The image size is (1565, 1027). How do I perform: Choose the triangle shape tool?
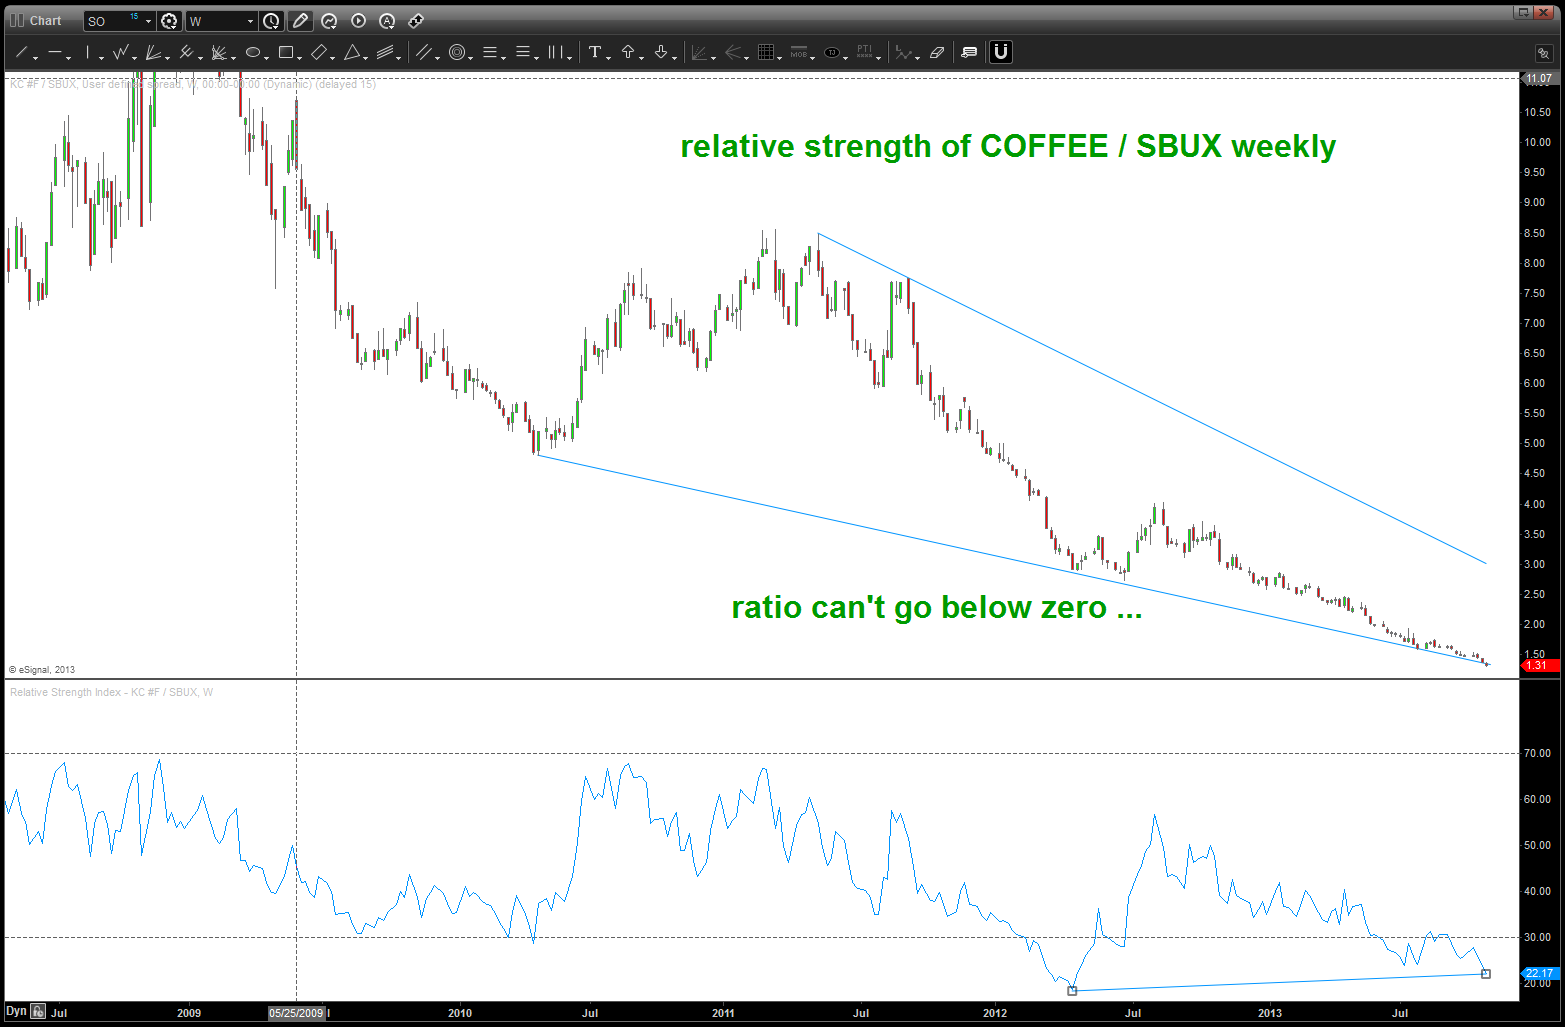tap(352, 52)
